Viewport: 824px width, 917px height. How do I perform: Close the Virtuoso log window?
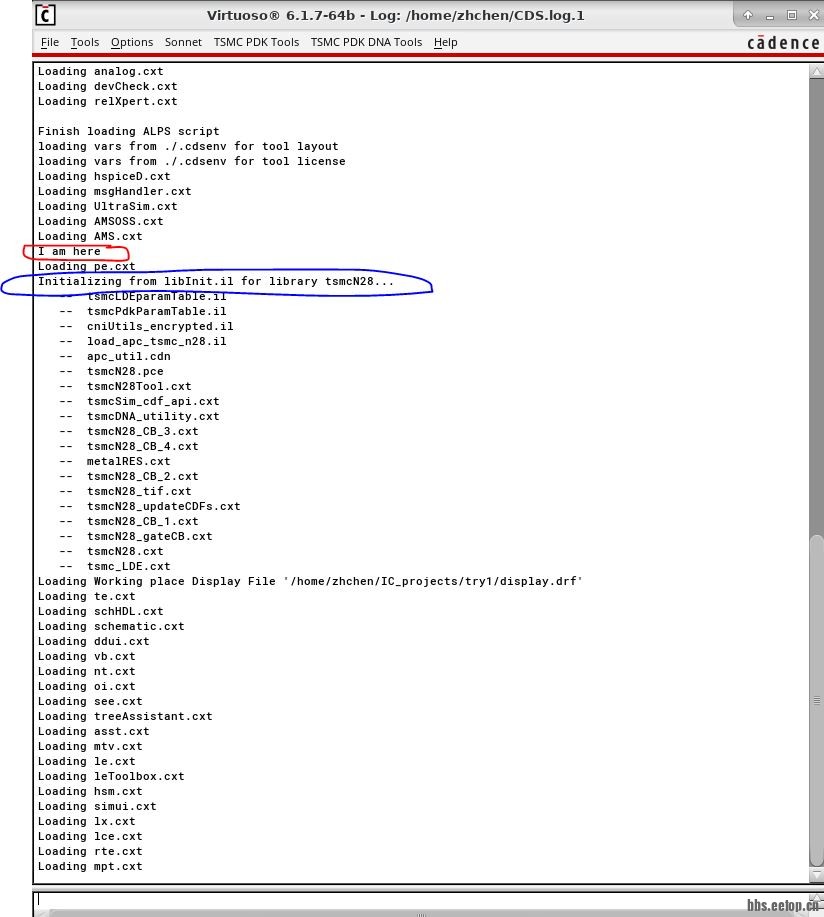811,15
